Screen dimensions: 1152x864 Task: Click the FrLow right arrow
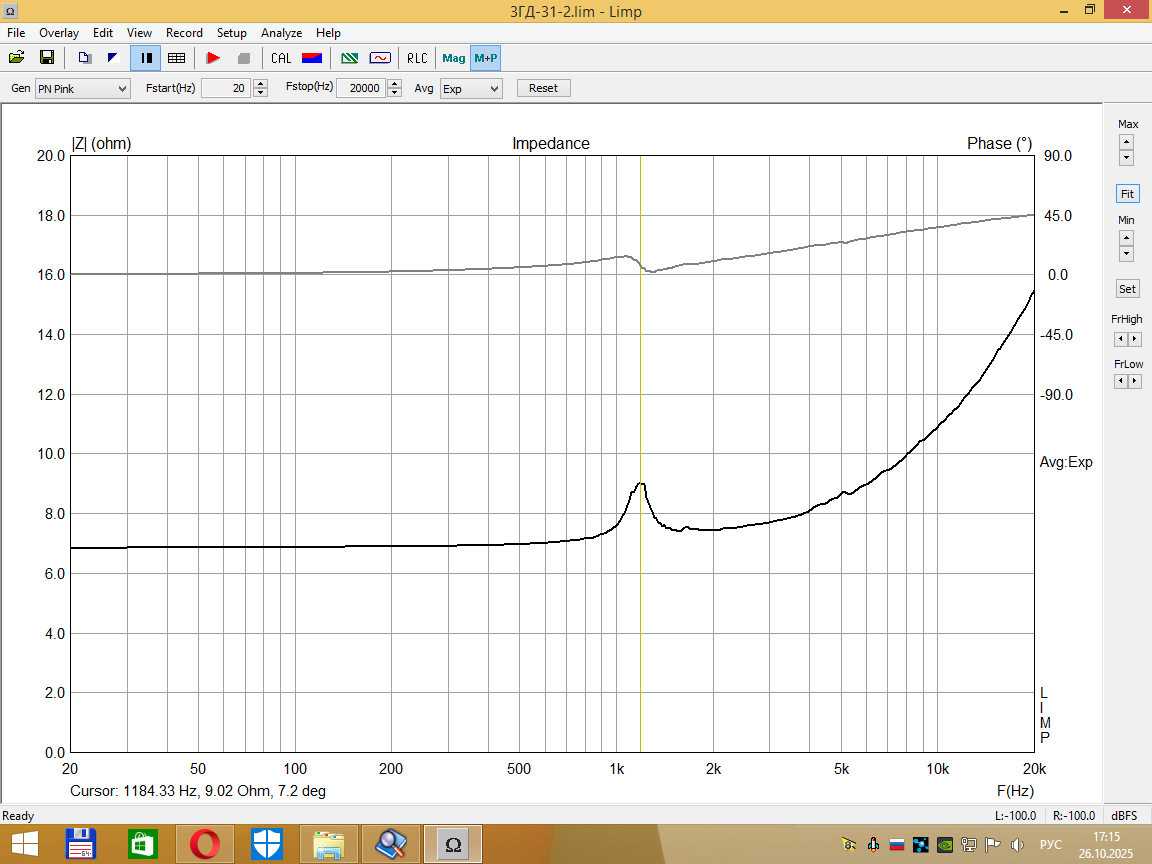[1134, 381]
